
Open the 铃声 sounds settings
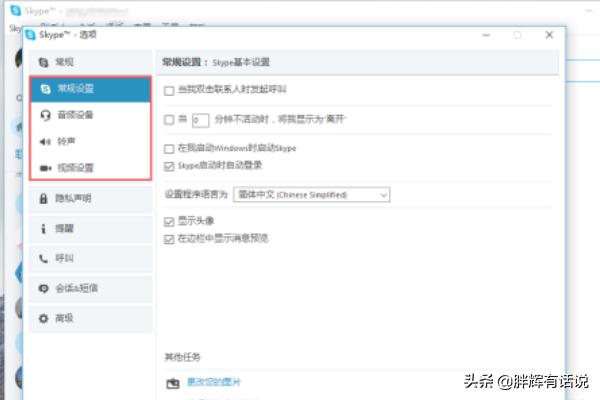coord(91,142)
